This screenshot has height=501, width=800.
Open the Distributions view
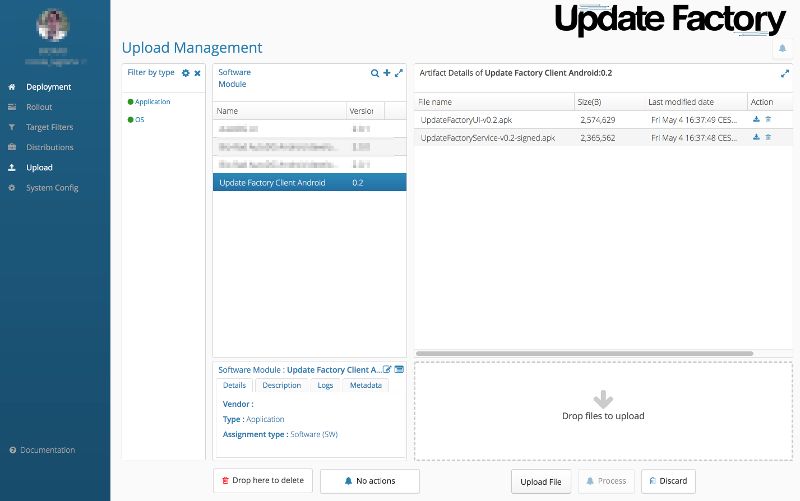pos(50,147)
